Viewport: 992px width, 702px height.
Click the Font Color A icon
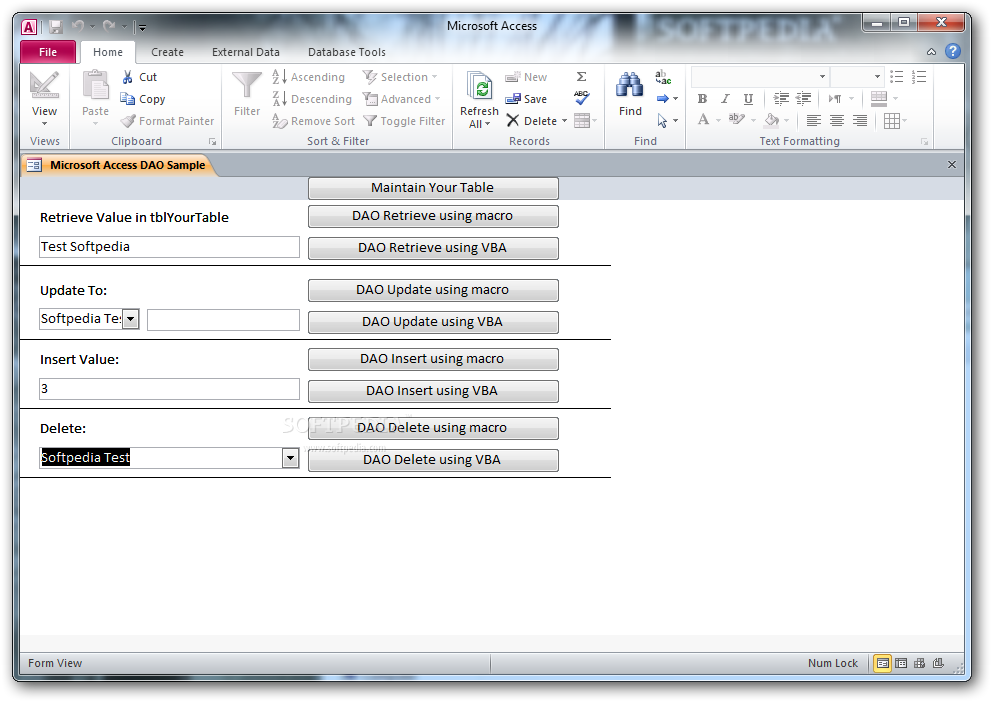(703, 120)
